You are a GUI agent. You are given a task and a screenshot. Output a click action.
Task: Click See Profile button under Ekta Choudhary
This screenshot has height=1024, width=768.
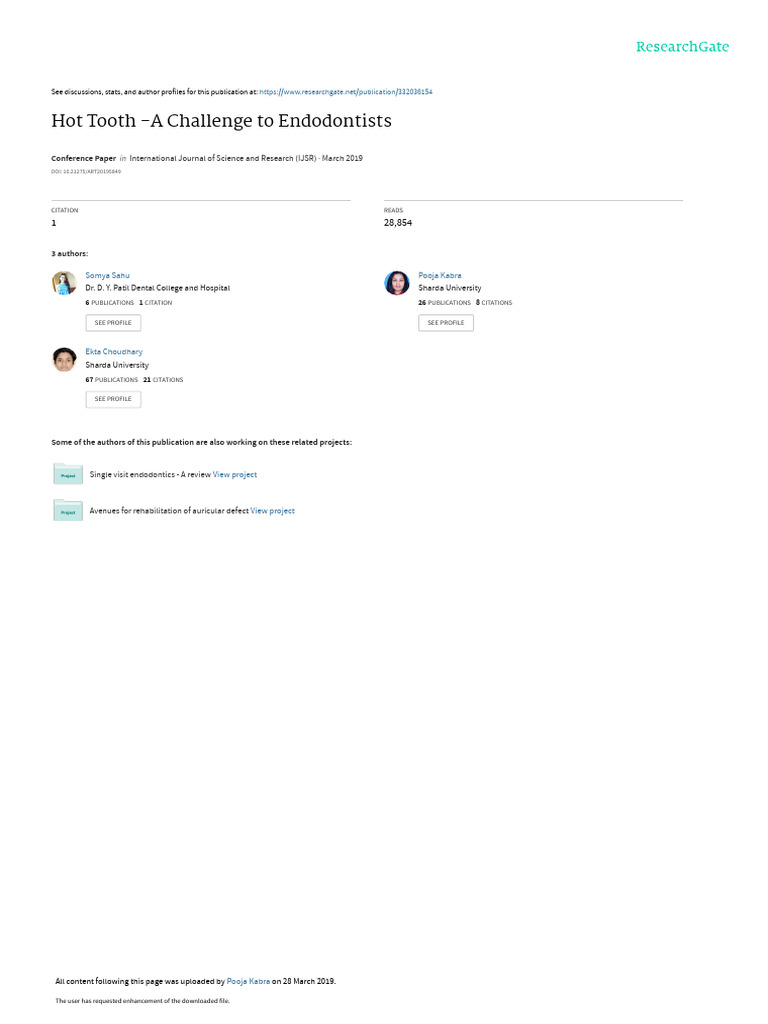tap(113, 399)
